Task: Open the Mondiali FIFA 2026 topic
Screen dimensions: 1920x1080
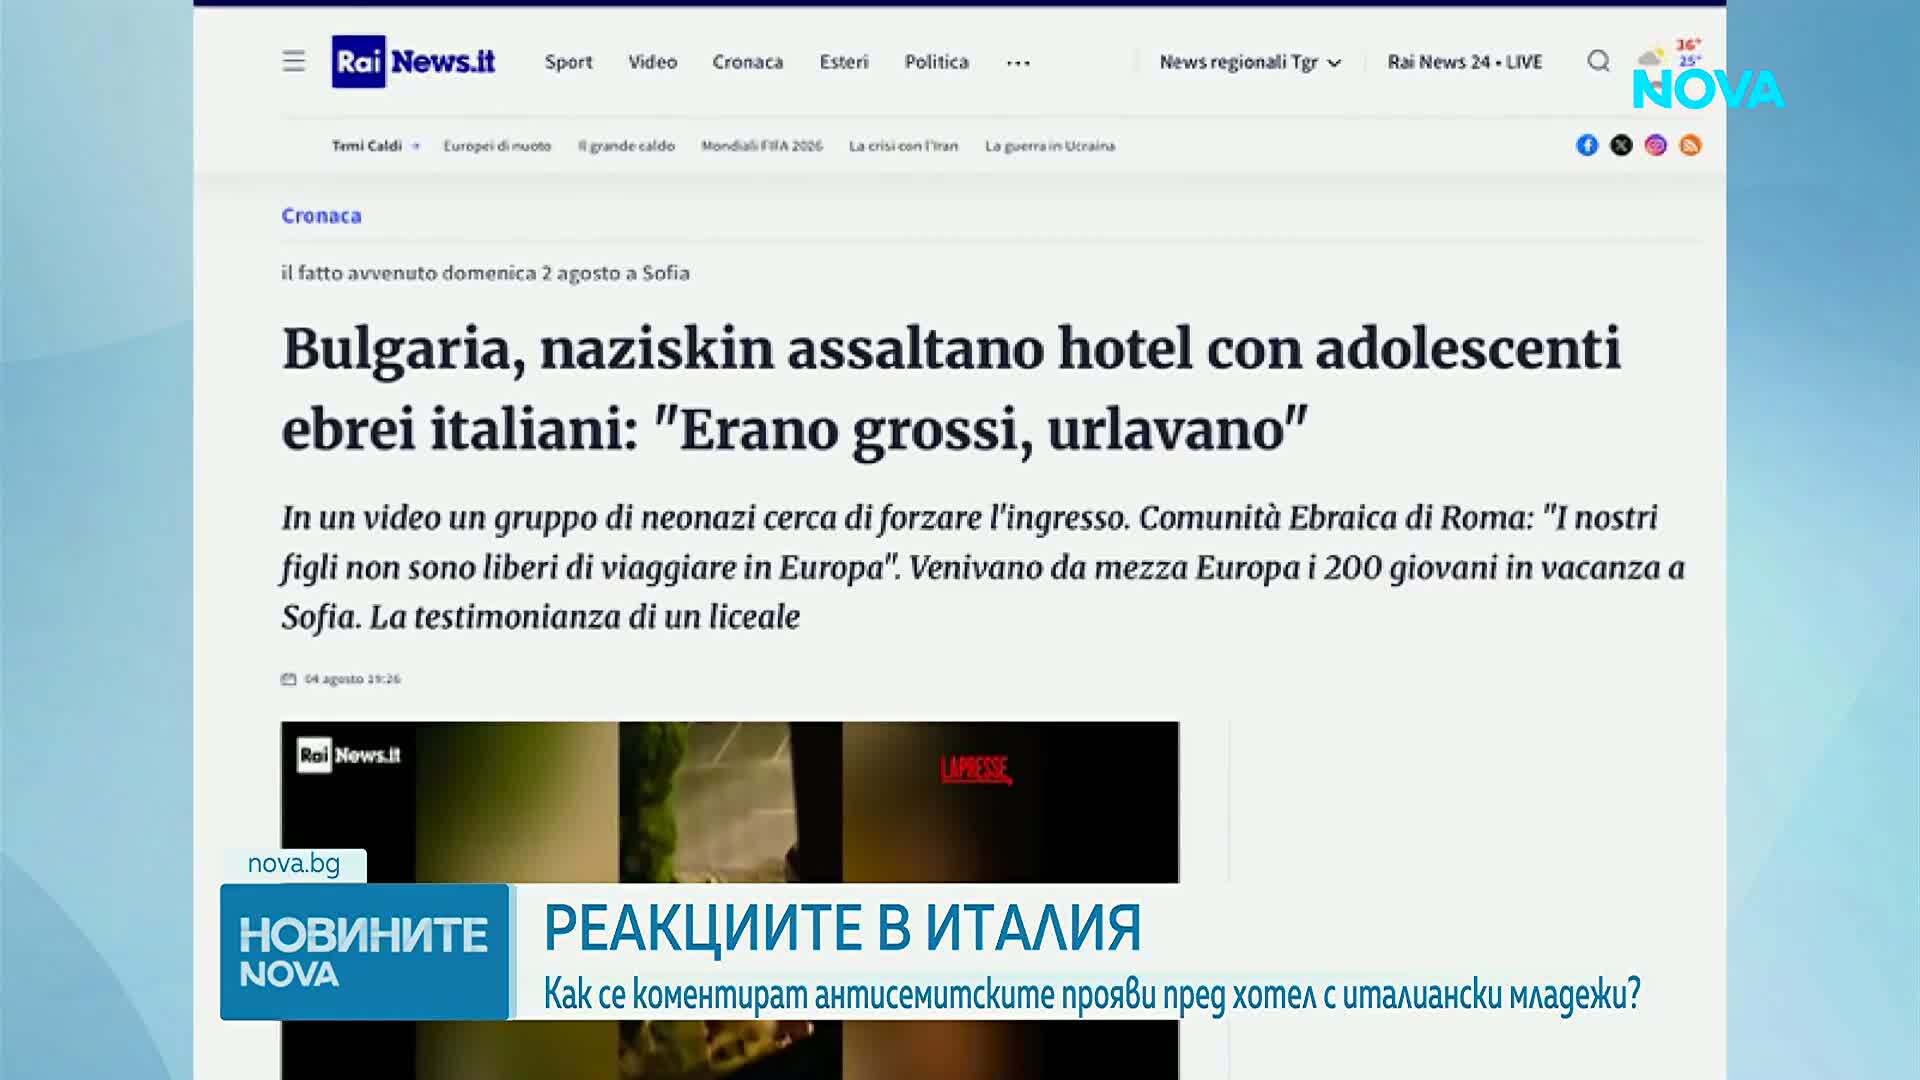Action: (762, 146)
